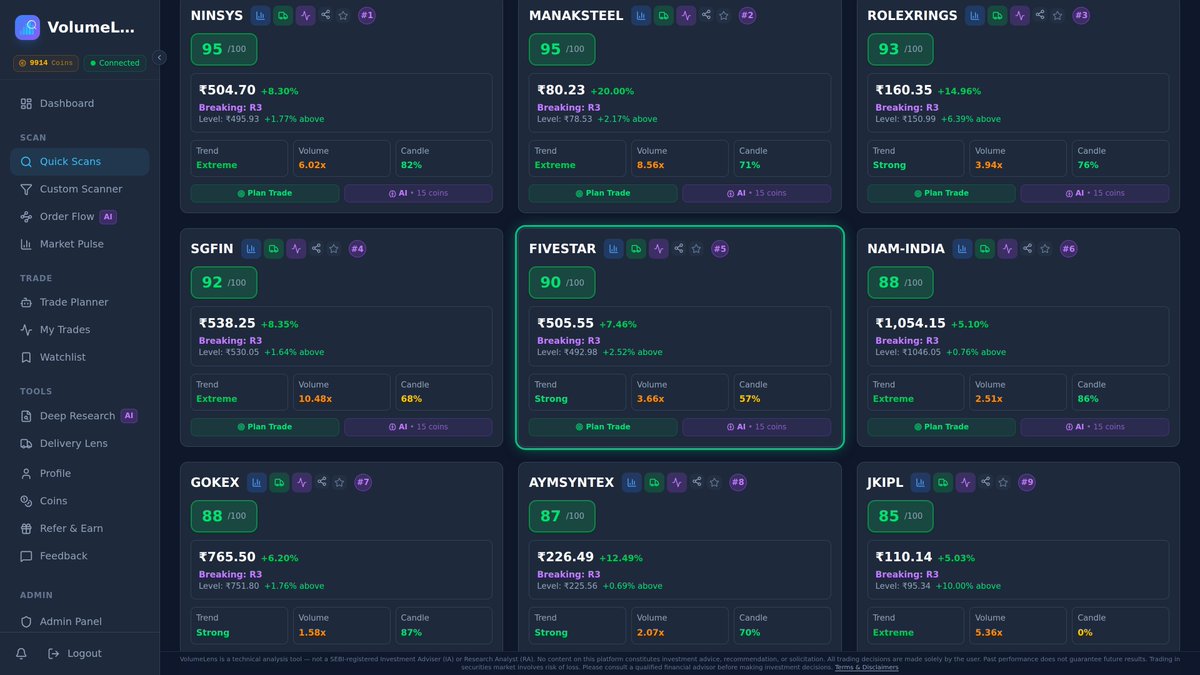Open the chart icon for JKIPL
This screenshot has height=675, width=1200.
click(920, 482)
